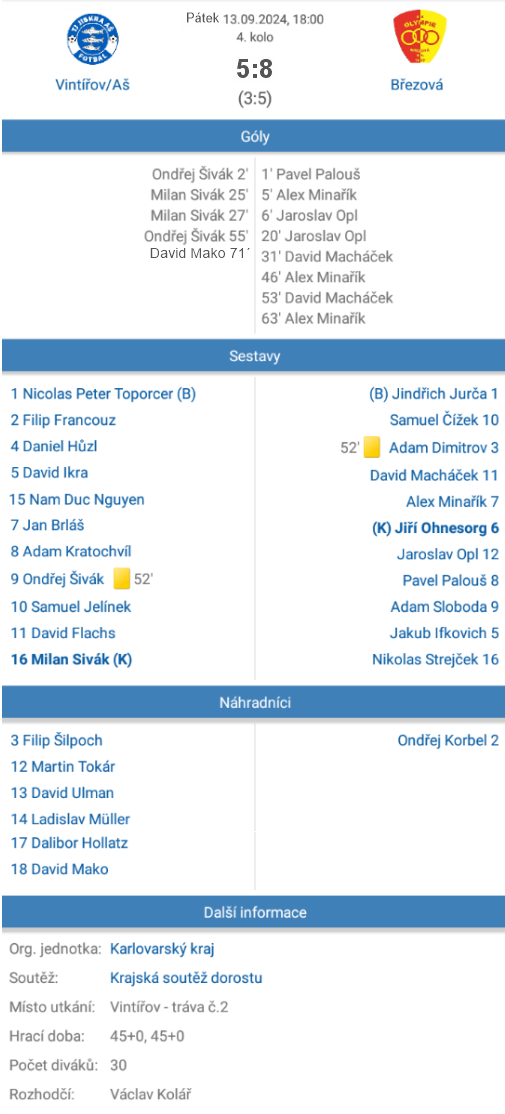The image size is (505, 1114).
Task: Open the Karlovarský kraj organization link
Action: 163,948
